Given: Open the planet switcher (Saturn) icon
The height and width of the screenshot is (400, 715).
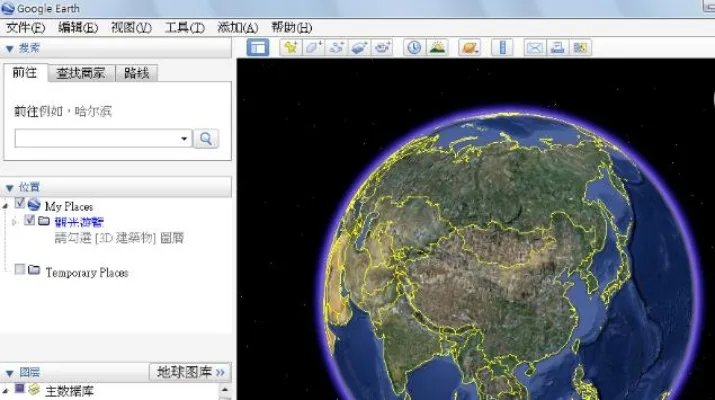Looking at the screenshot, I should tap(470, 47).
